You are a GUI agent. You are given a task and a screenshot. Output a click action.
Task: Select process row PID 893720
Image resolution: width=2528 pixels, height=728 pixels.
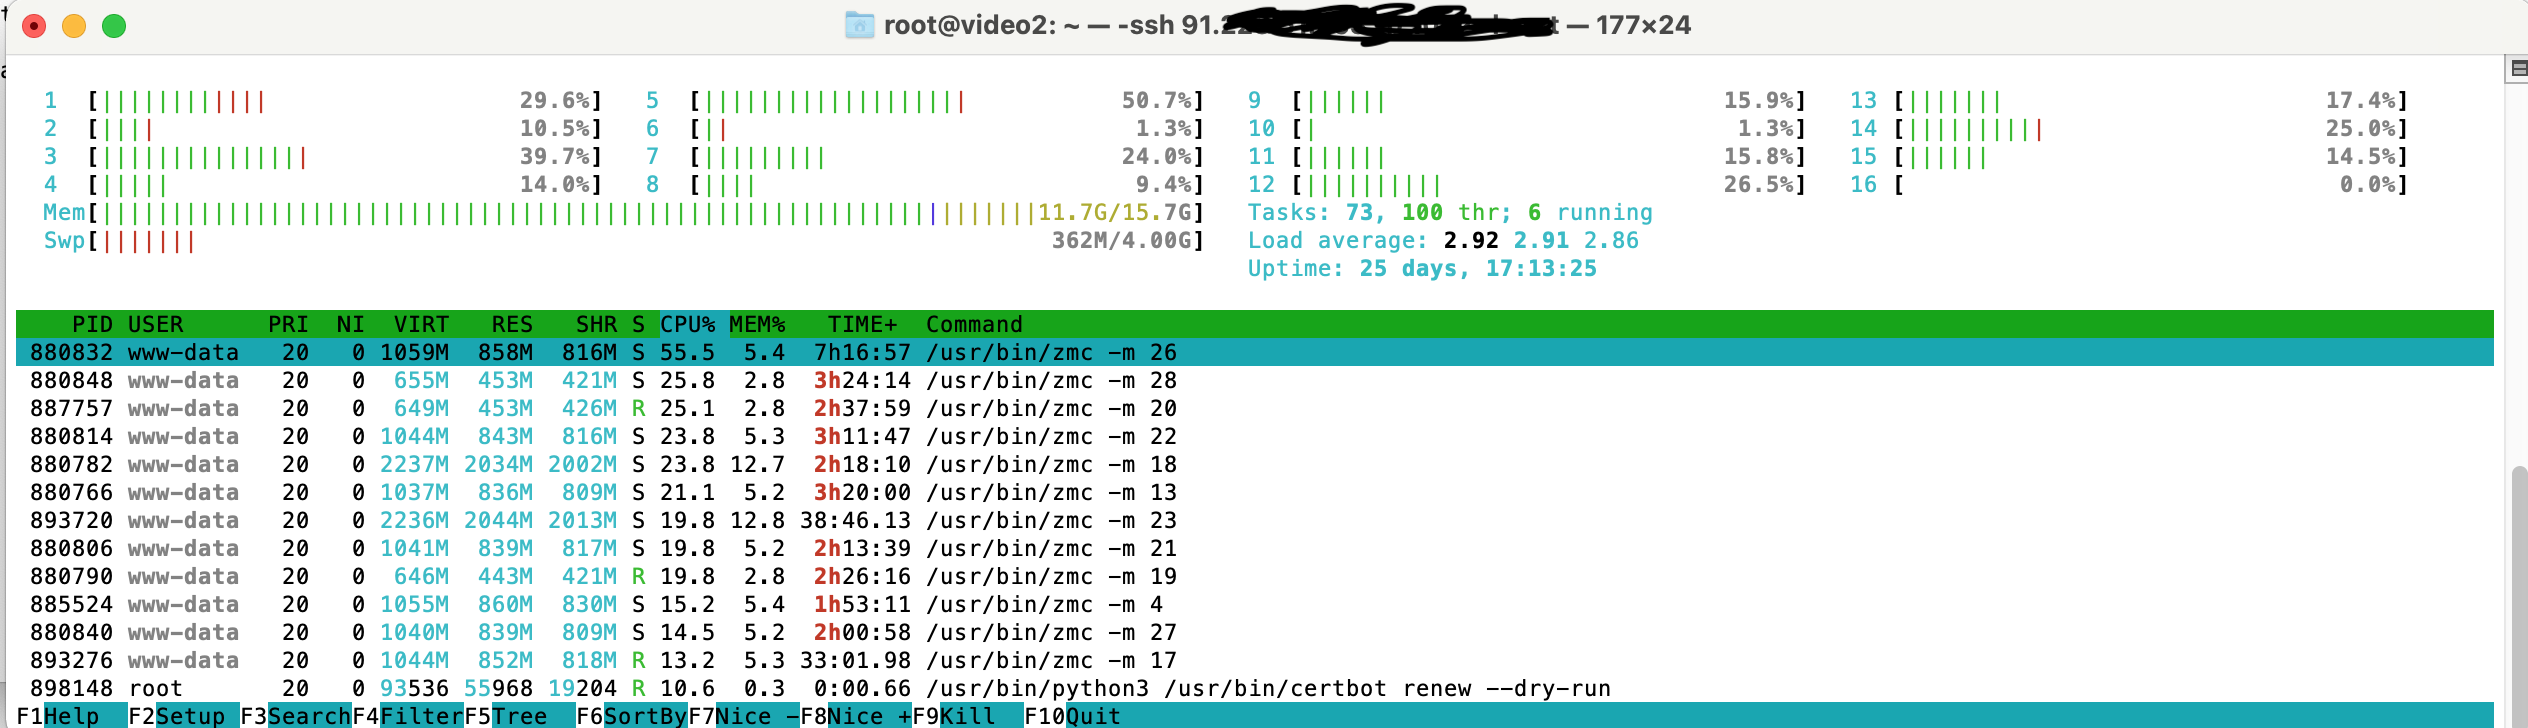[x=1254, y=520]
